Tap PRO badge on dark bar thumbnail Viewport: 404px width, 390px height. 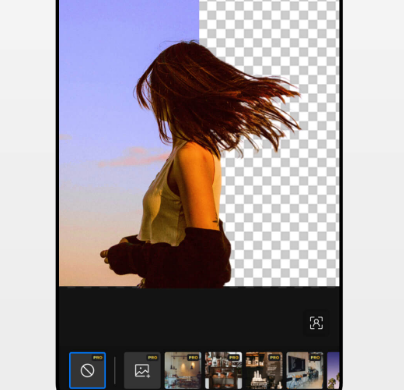[x=274, y=358]
